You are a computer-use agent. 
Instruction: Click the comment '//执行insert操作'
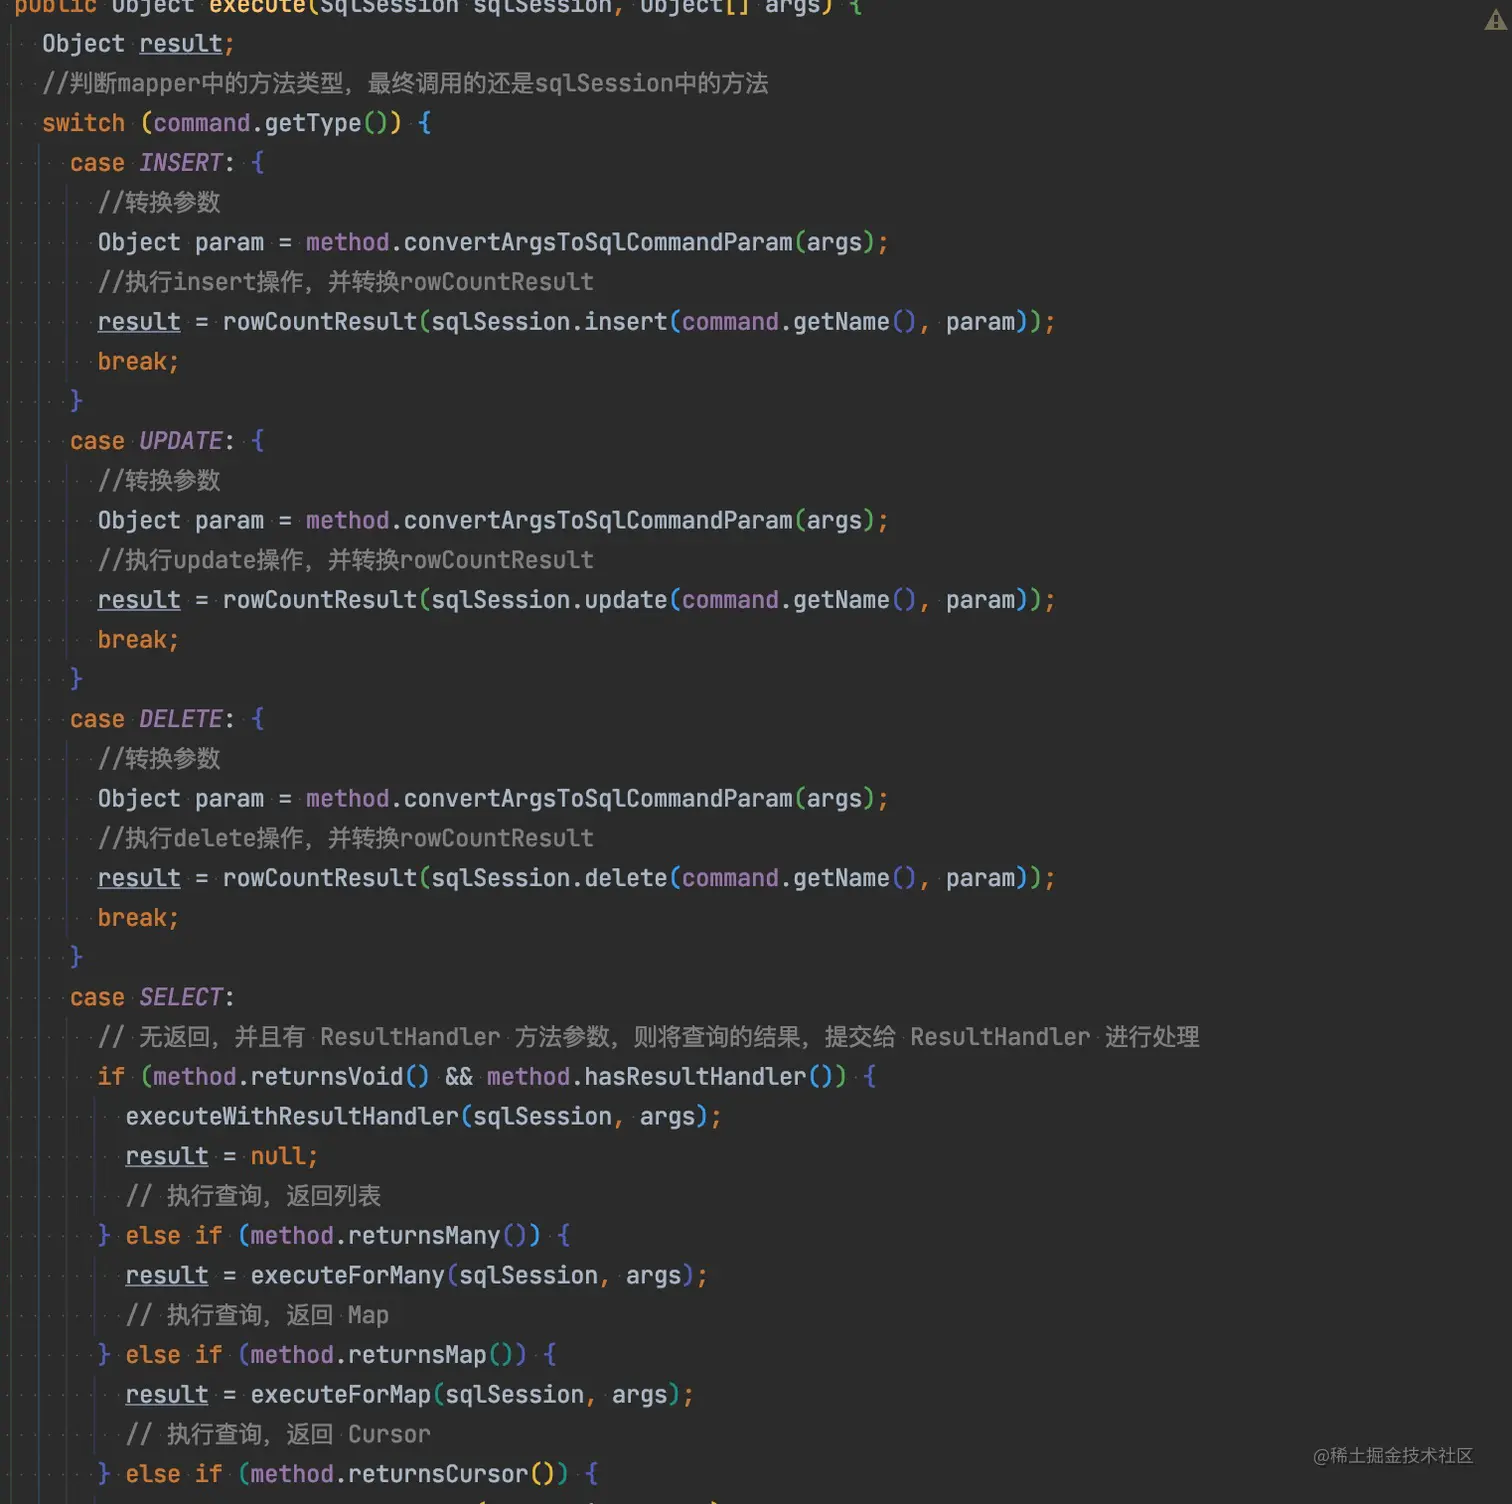point(201,282)
